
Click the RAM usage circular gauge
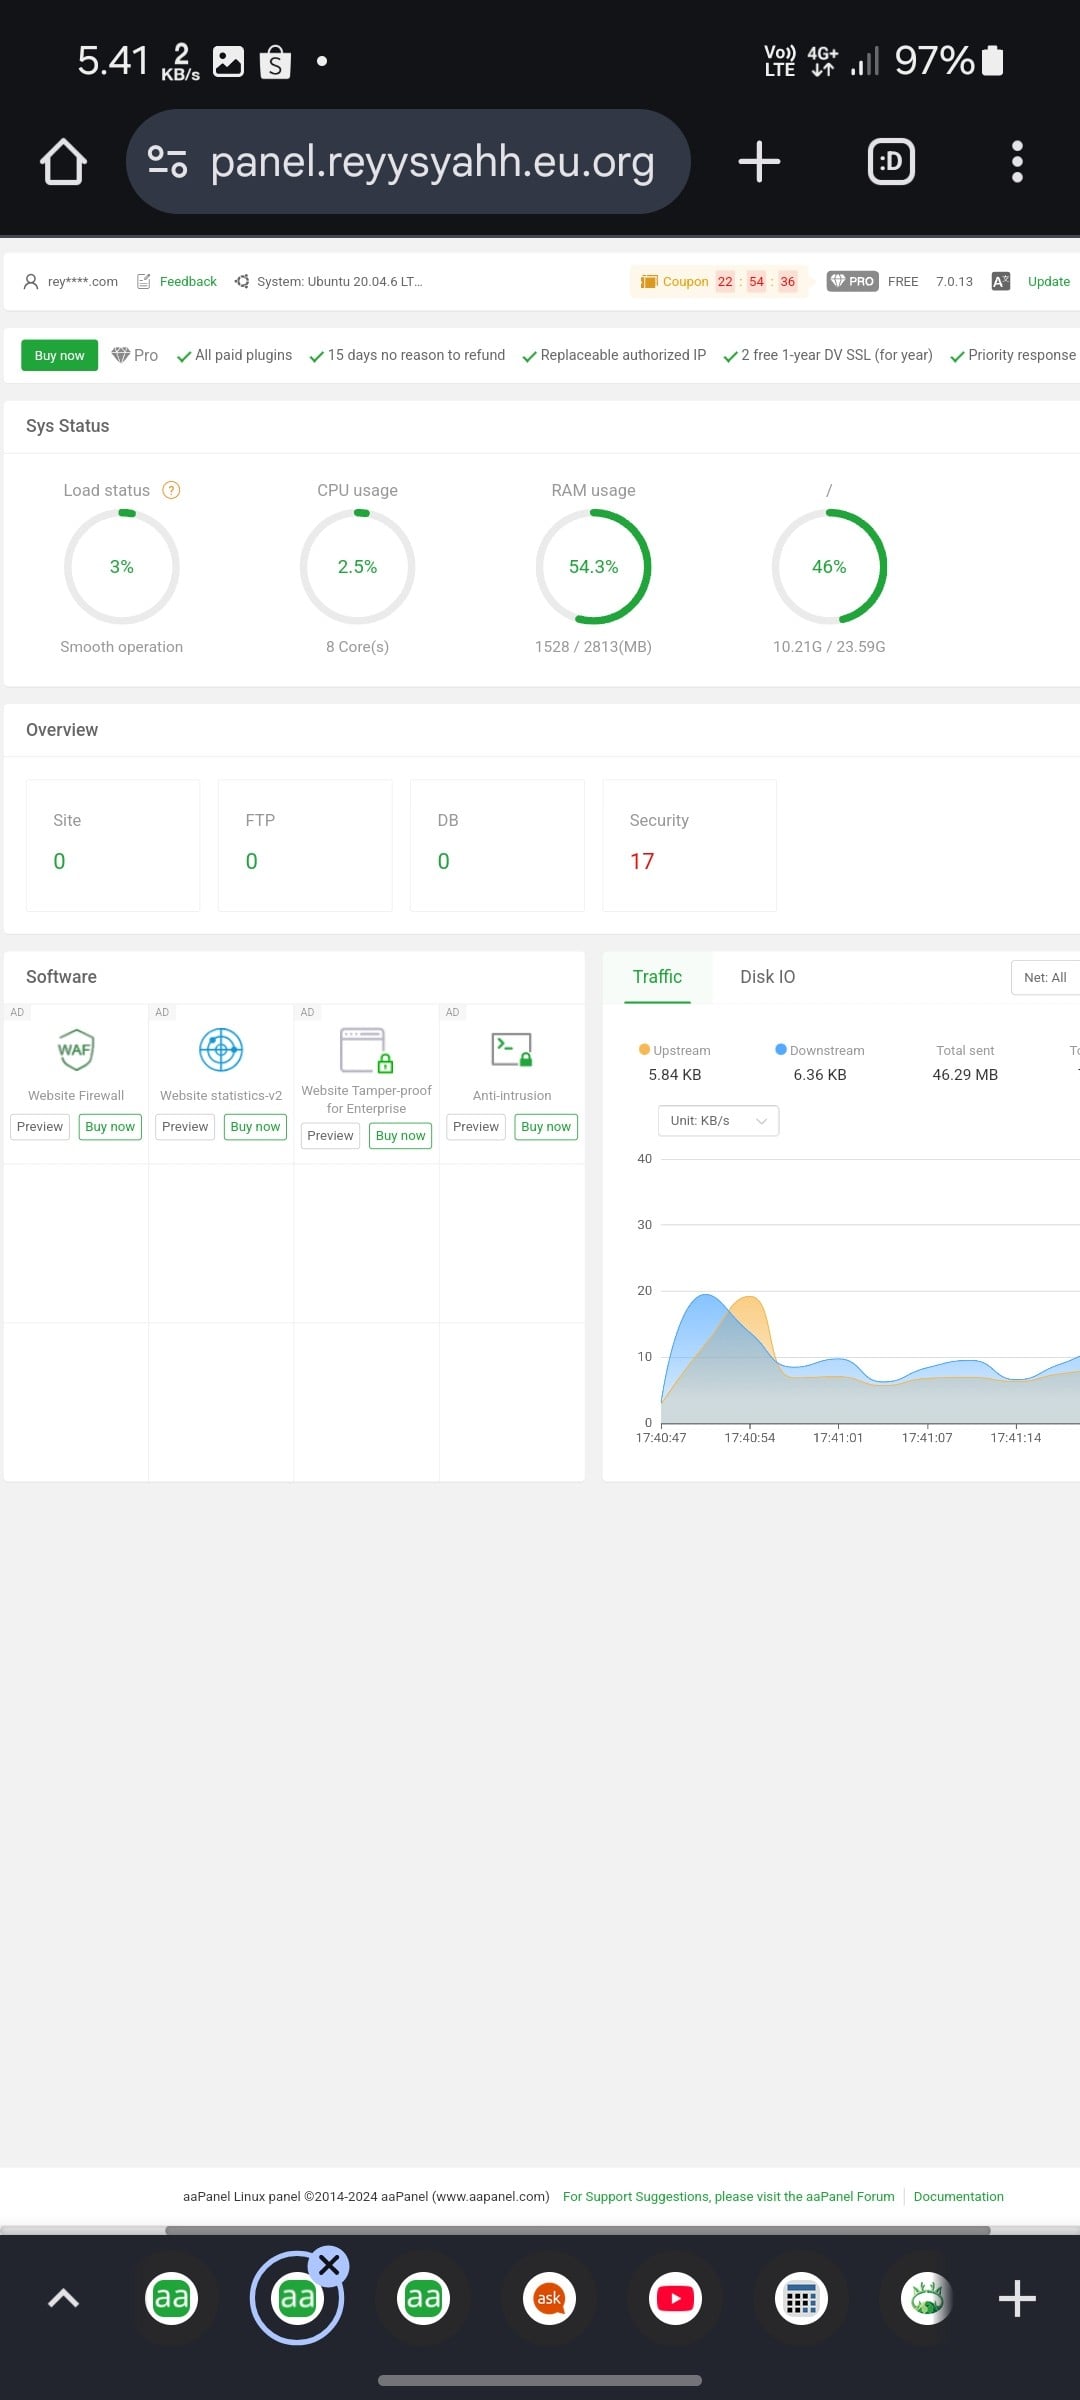point(593,567)
